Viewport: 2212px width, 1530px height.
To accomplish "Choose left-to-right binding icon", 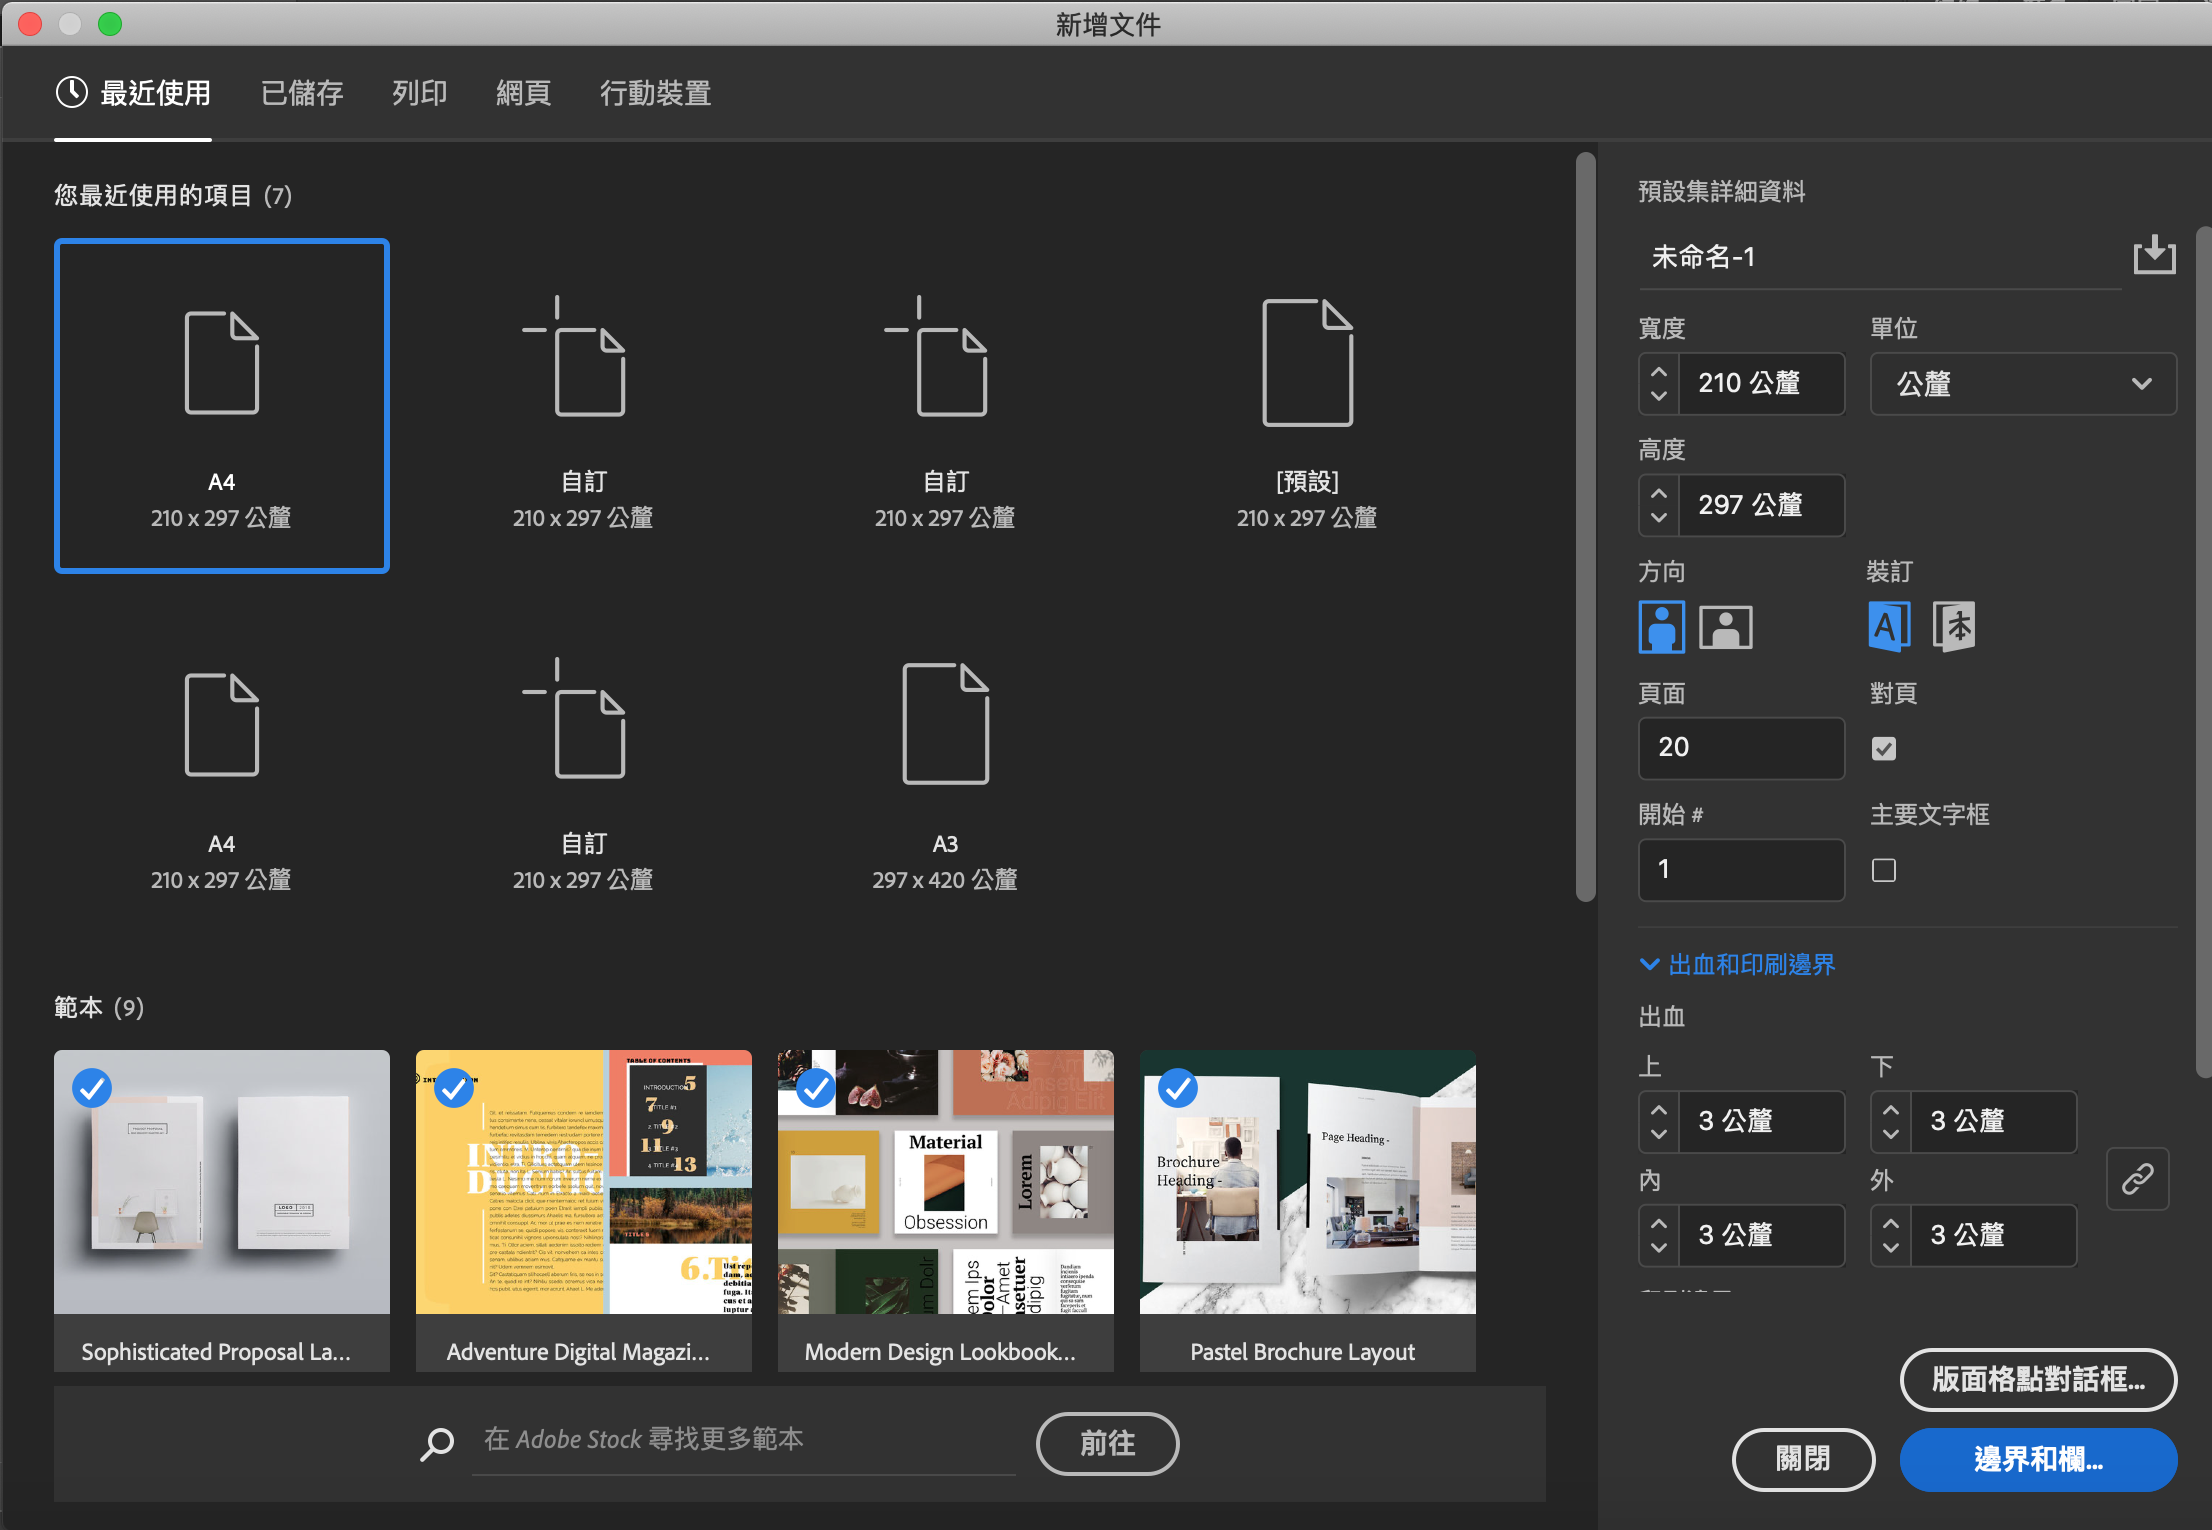I will [x=1889, y=627].
